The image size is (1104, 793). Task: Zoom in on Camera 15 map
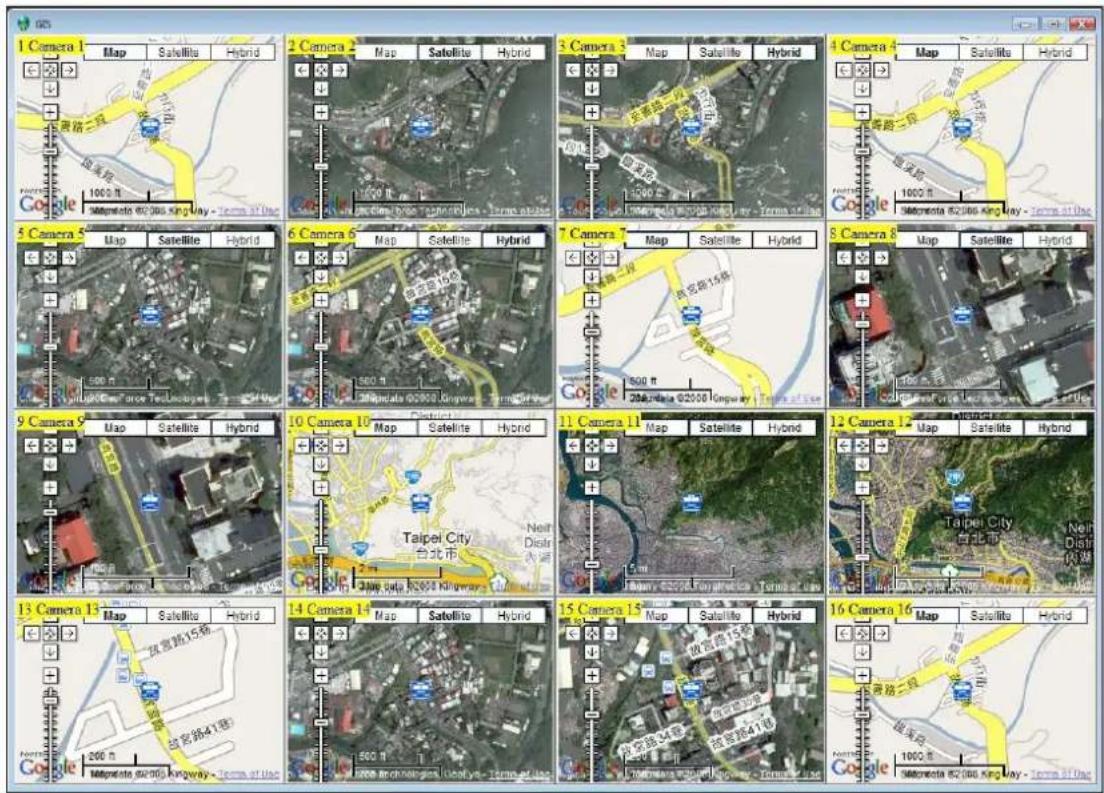tap(592, 676)
